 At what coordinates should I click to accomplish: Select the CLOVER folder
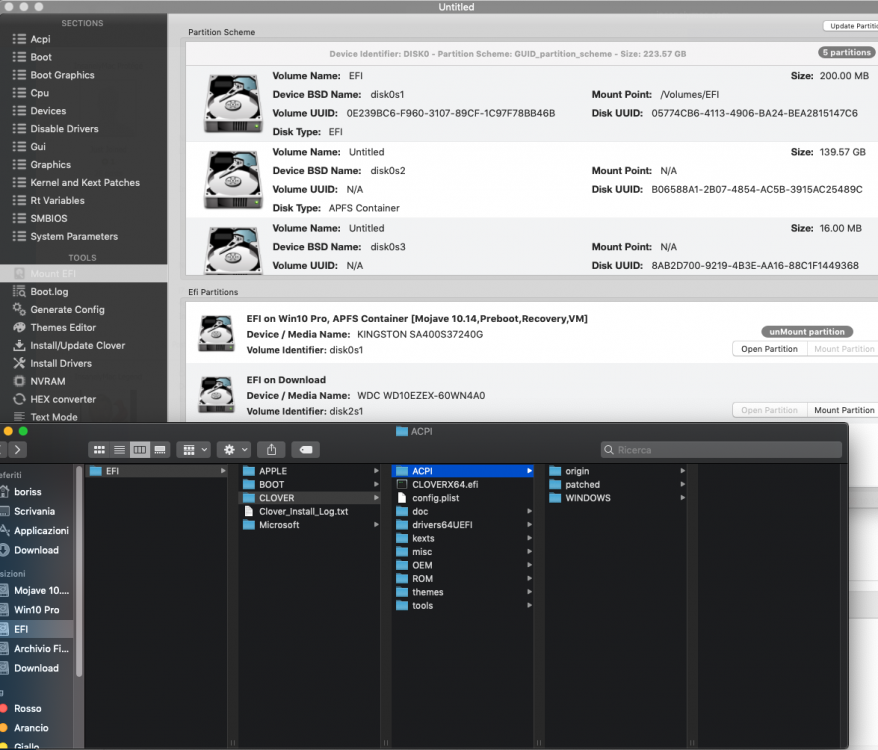click(310, 498)
